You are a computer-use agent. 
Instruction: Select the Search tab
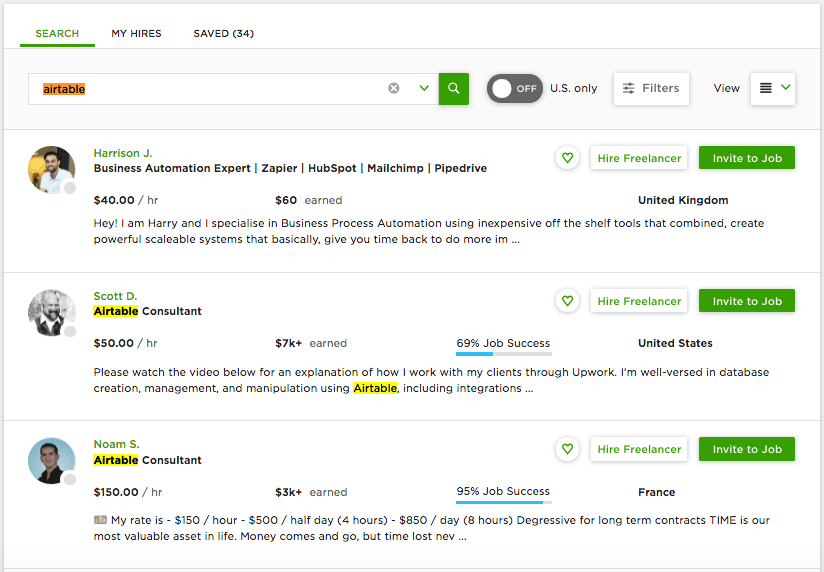pyautogui.click(x=57, y=33)
